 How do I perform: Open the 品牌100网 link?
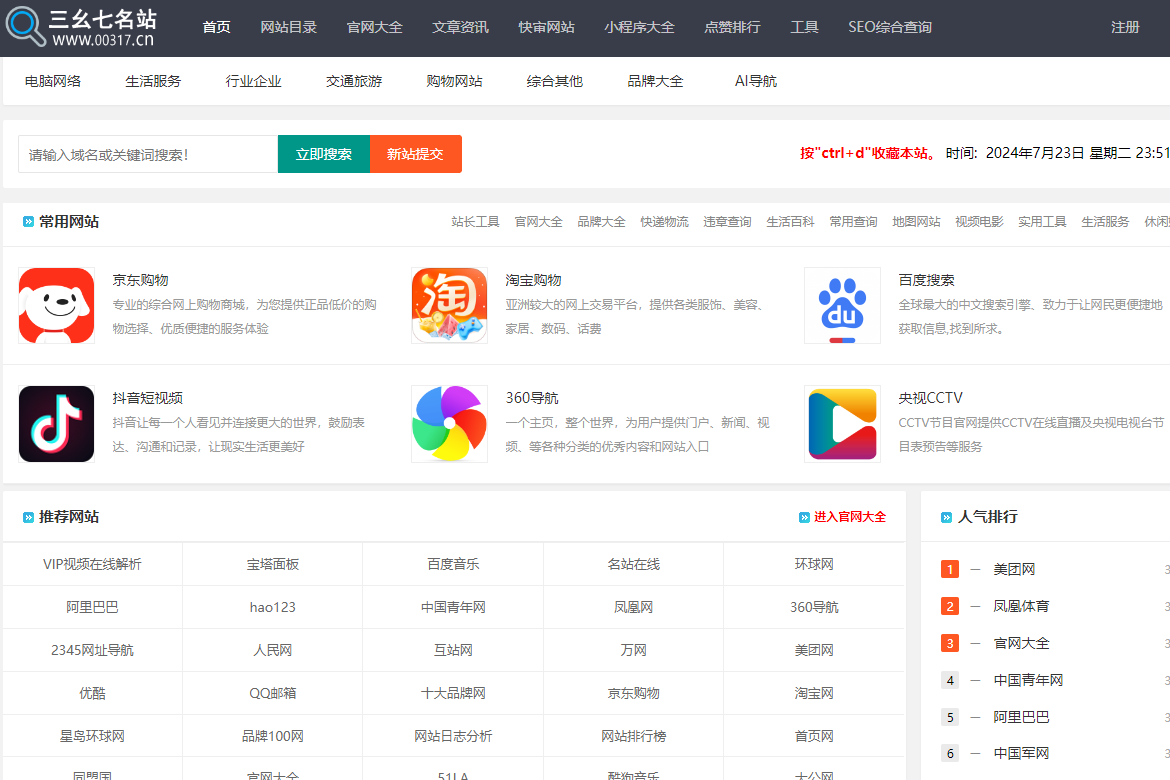pyautogui.click(x=273, y=737)
